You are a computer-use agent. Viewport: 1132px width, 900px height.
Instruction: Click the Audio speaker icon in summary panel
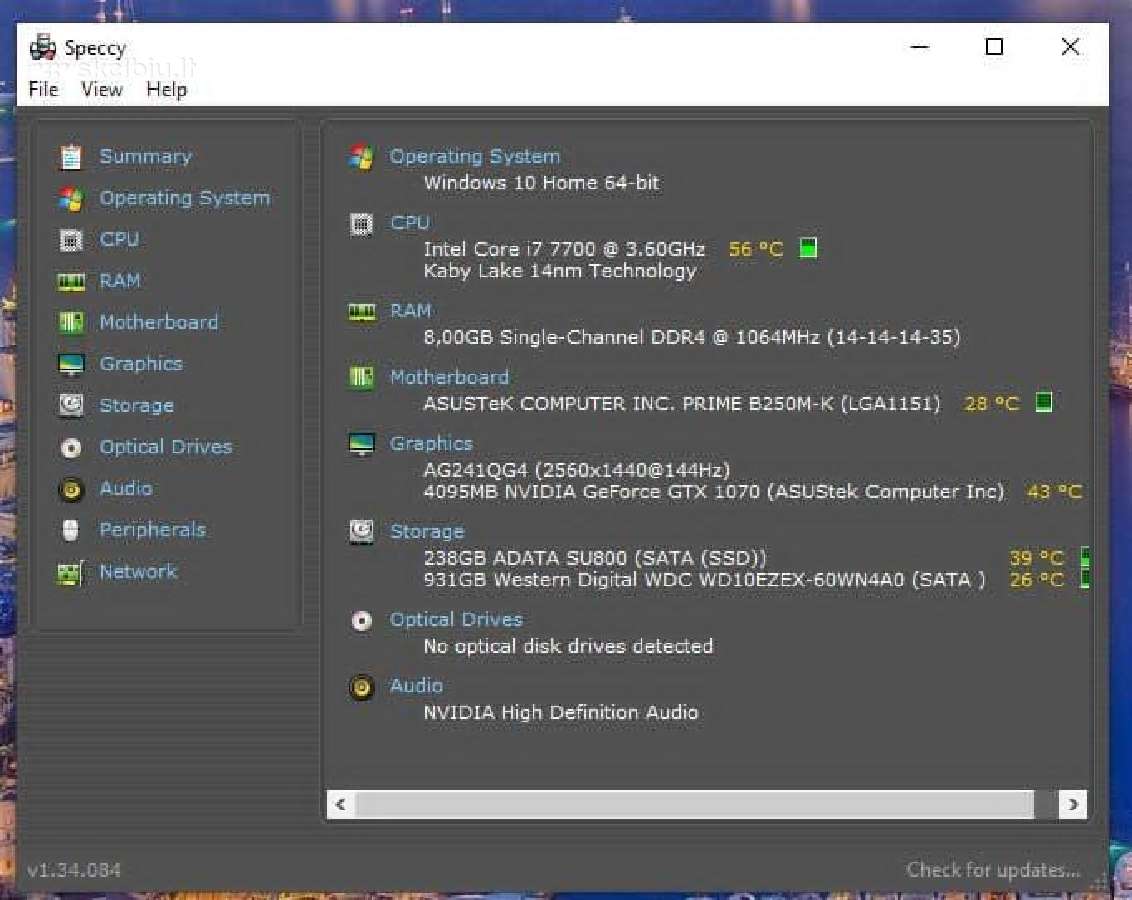361,687
